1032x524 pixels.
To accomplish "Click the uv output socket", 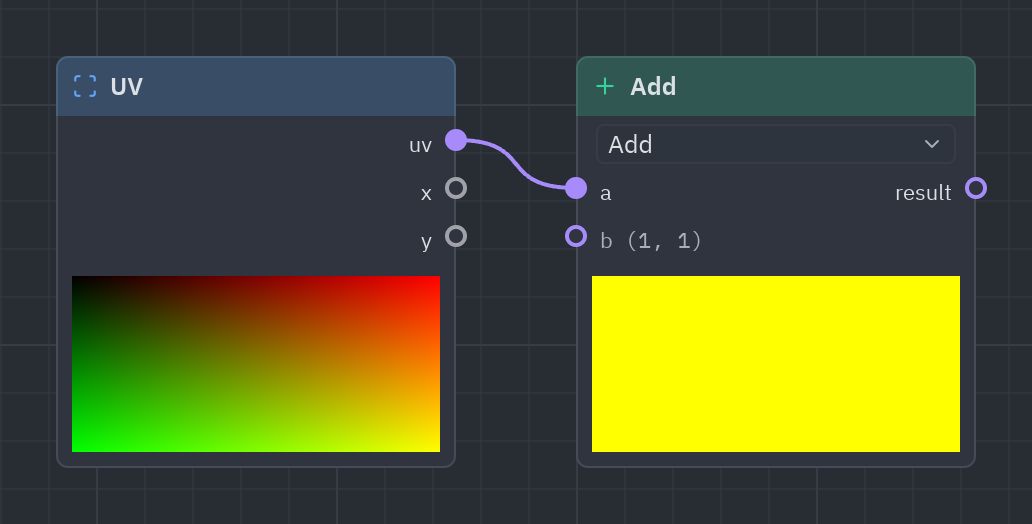I will (456, 140).
